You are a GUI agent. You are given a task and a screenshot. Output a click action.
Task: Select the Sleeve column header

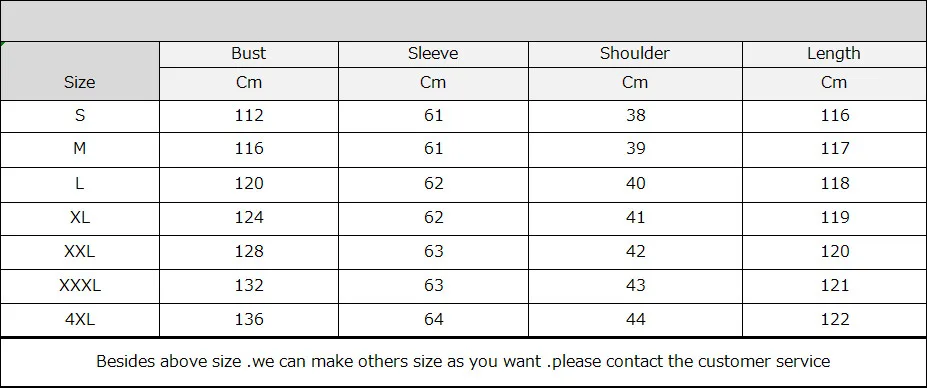click(x=433, y=53)
